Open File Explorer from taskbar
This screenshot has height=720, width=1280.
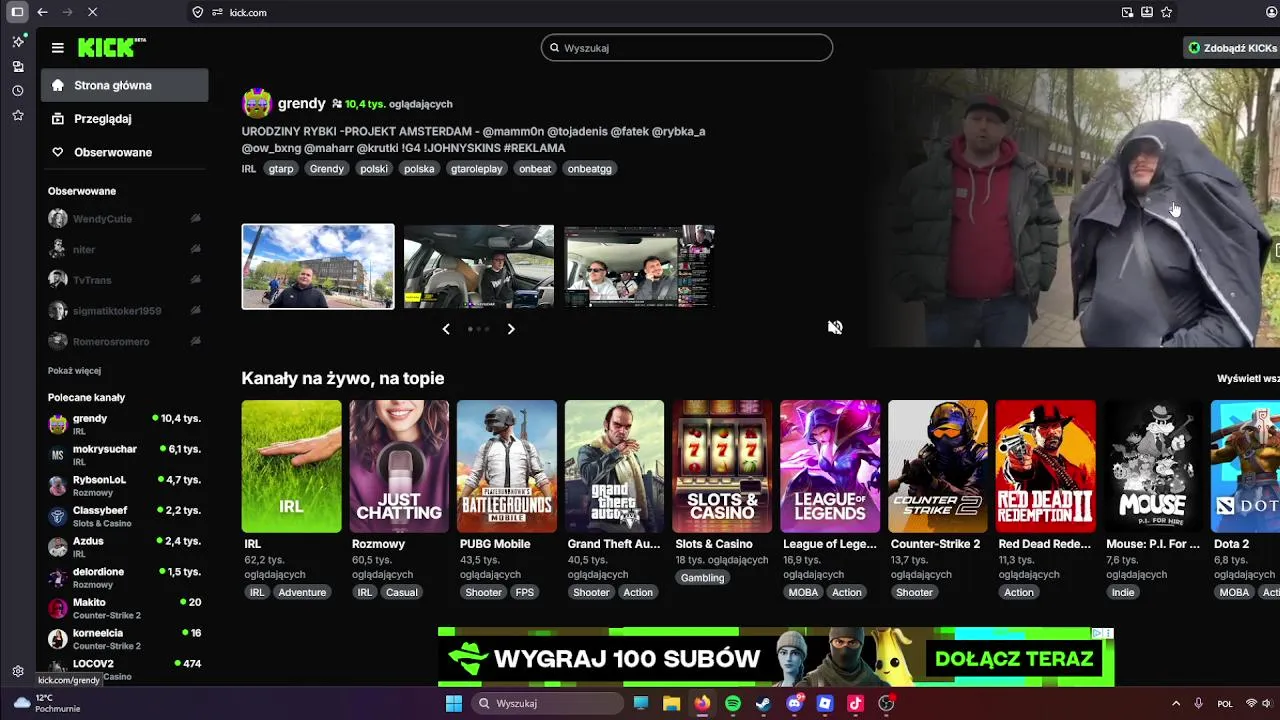671,703
